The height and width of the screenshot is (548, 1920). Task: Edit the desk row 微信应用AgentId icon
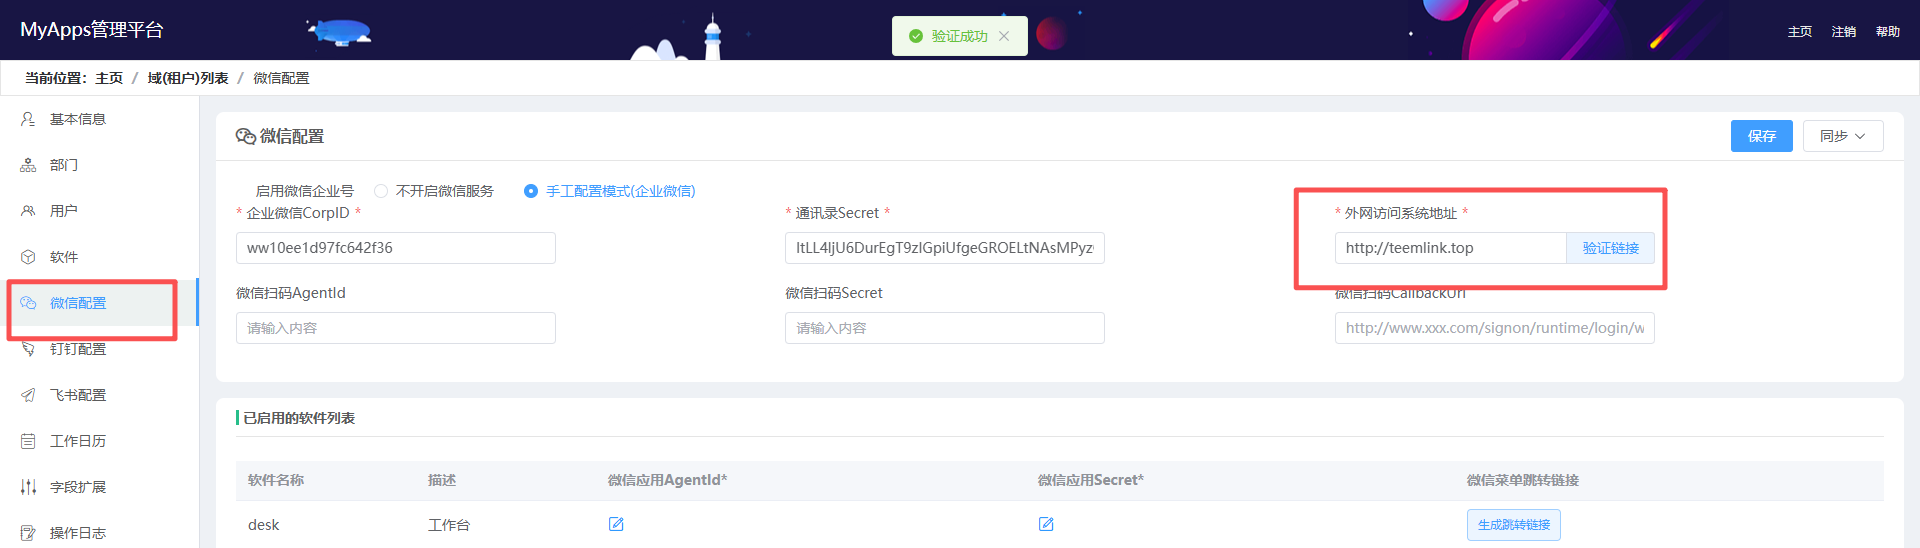(x=616, y=524)
